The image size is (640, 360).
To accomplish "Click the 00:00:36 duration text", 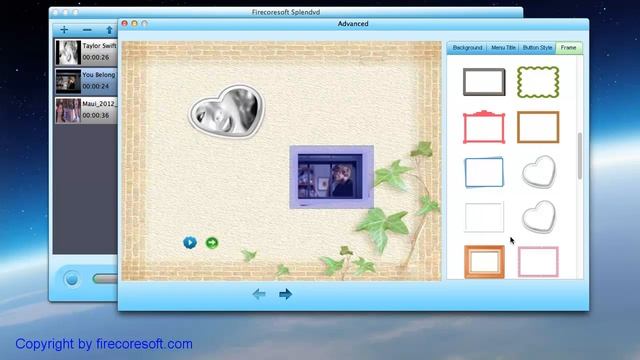I will [96, 116].
